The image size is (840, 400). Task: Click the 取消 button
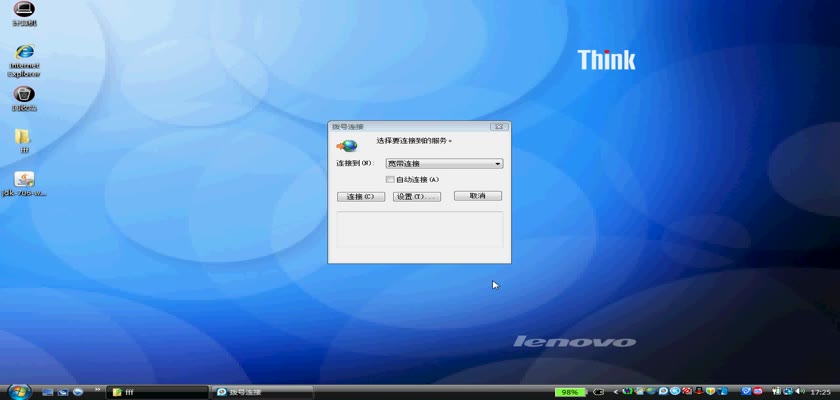478,196
